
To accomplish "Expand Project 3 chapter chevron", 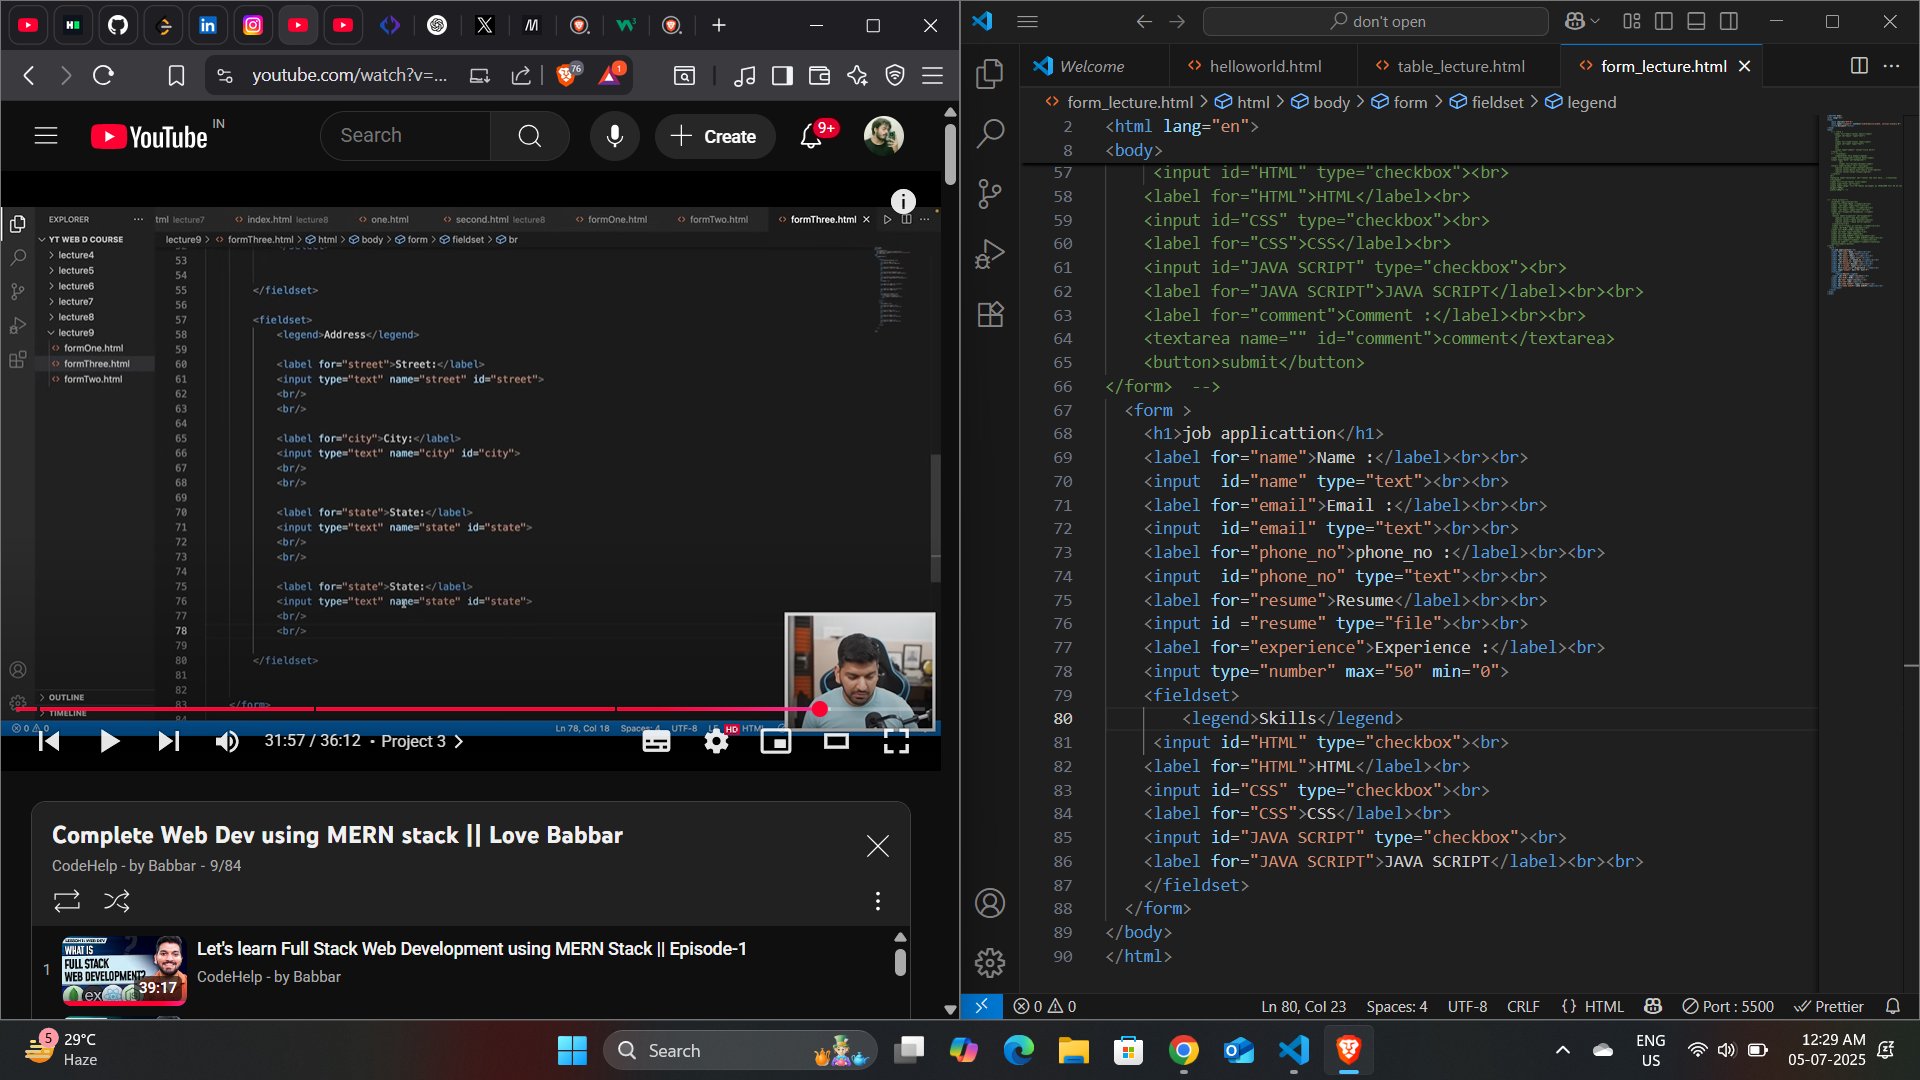I will point(459,741).
